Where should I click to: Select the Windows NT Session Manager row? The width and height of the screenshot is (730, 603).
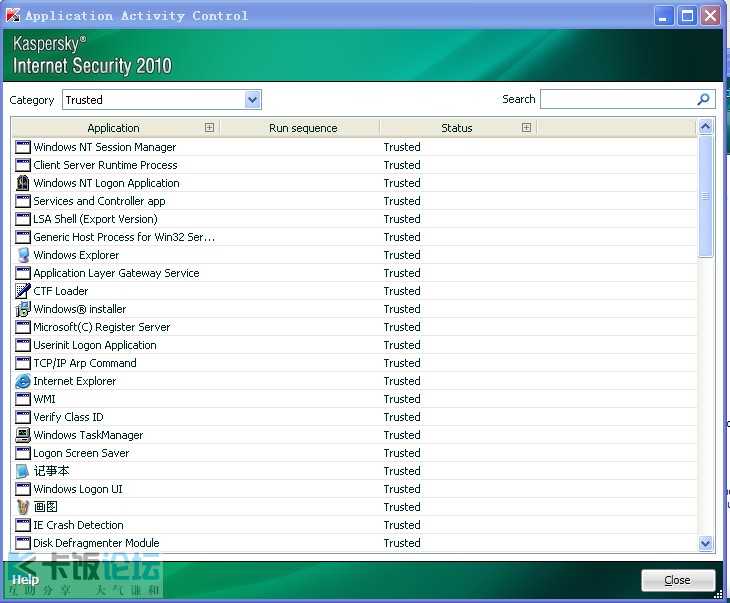tap(354, 147)
